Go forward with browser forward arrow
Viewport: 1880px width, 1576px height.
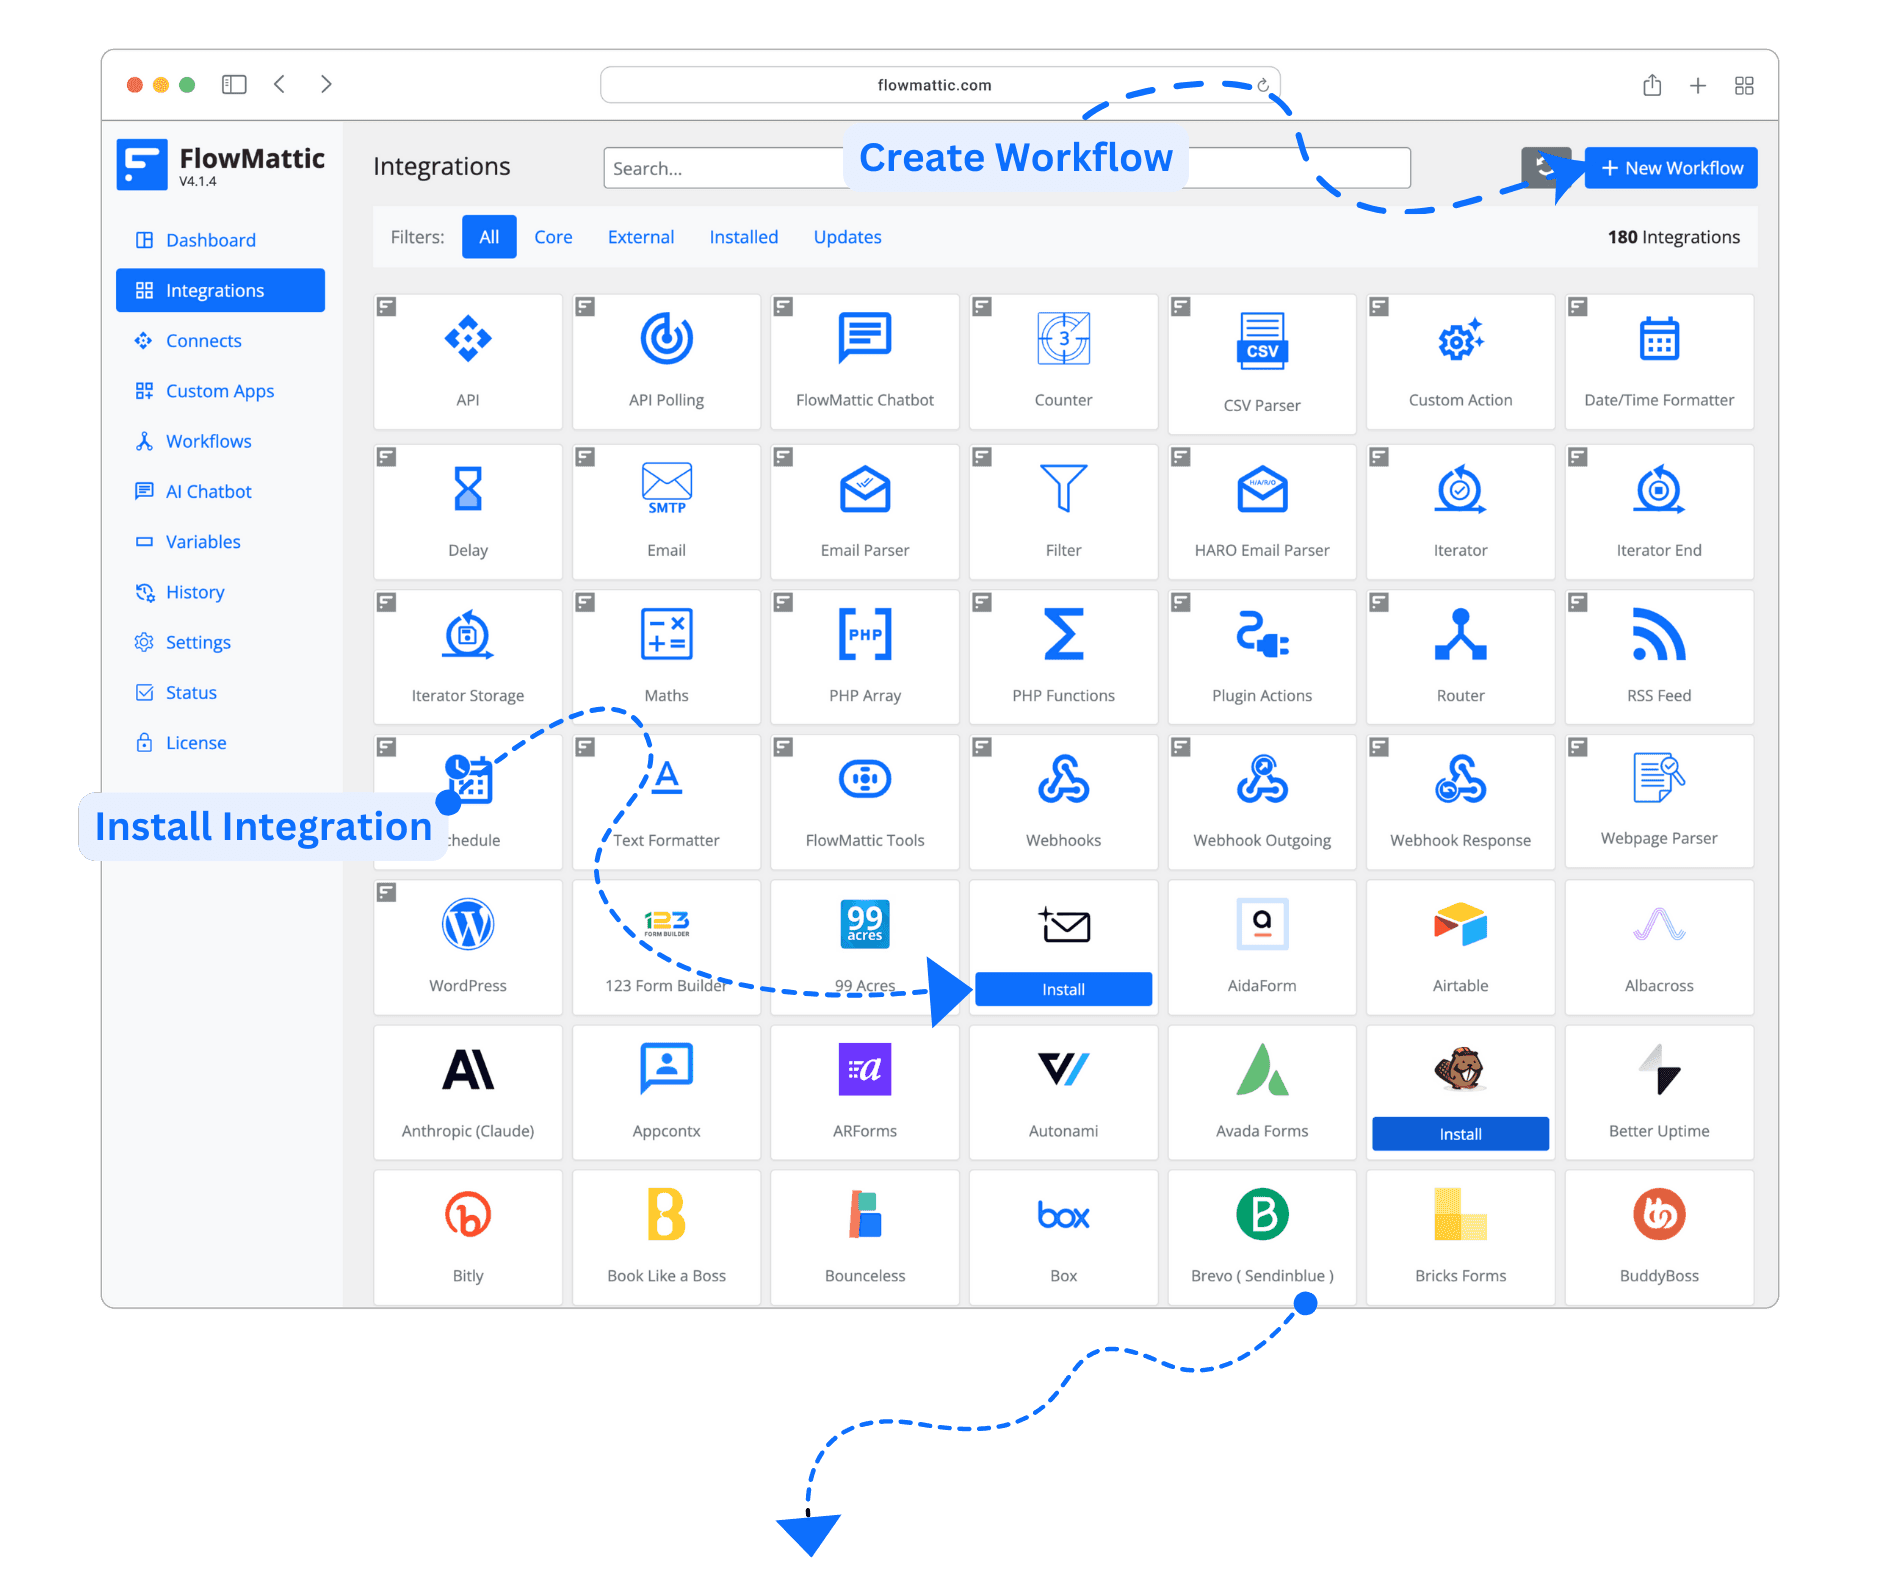coord(326,84)
